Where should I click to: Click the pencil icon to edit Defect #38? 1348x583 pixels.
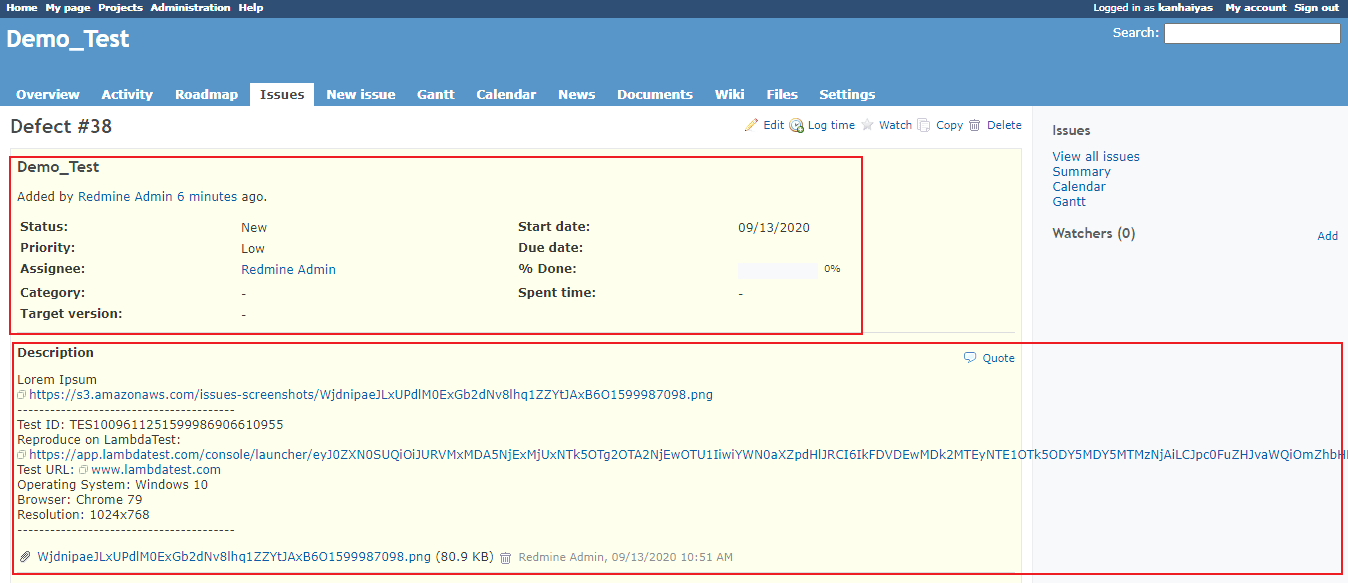click(752, 124)
